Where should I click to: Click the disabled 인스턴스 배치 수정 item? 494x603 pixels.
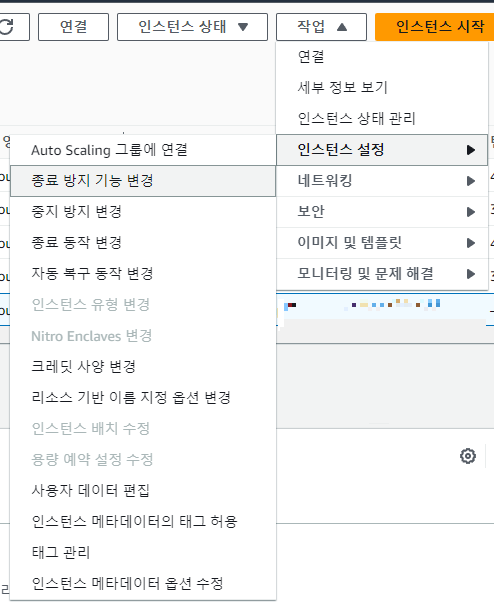[143, 428]
